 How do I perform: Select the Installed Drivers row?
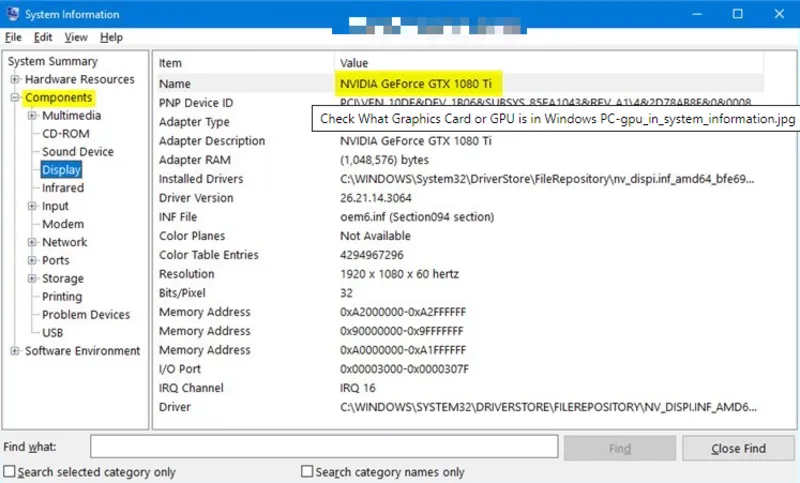tap(459, 179)
